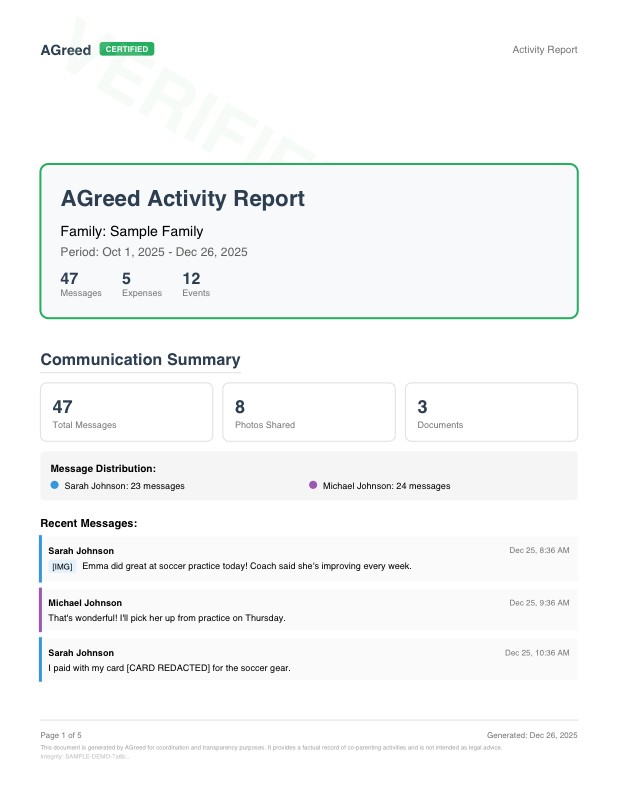Click the Communication Summary heading
The width and height of the screenshot is (618, 800).
point(140,359)
